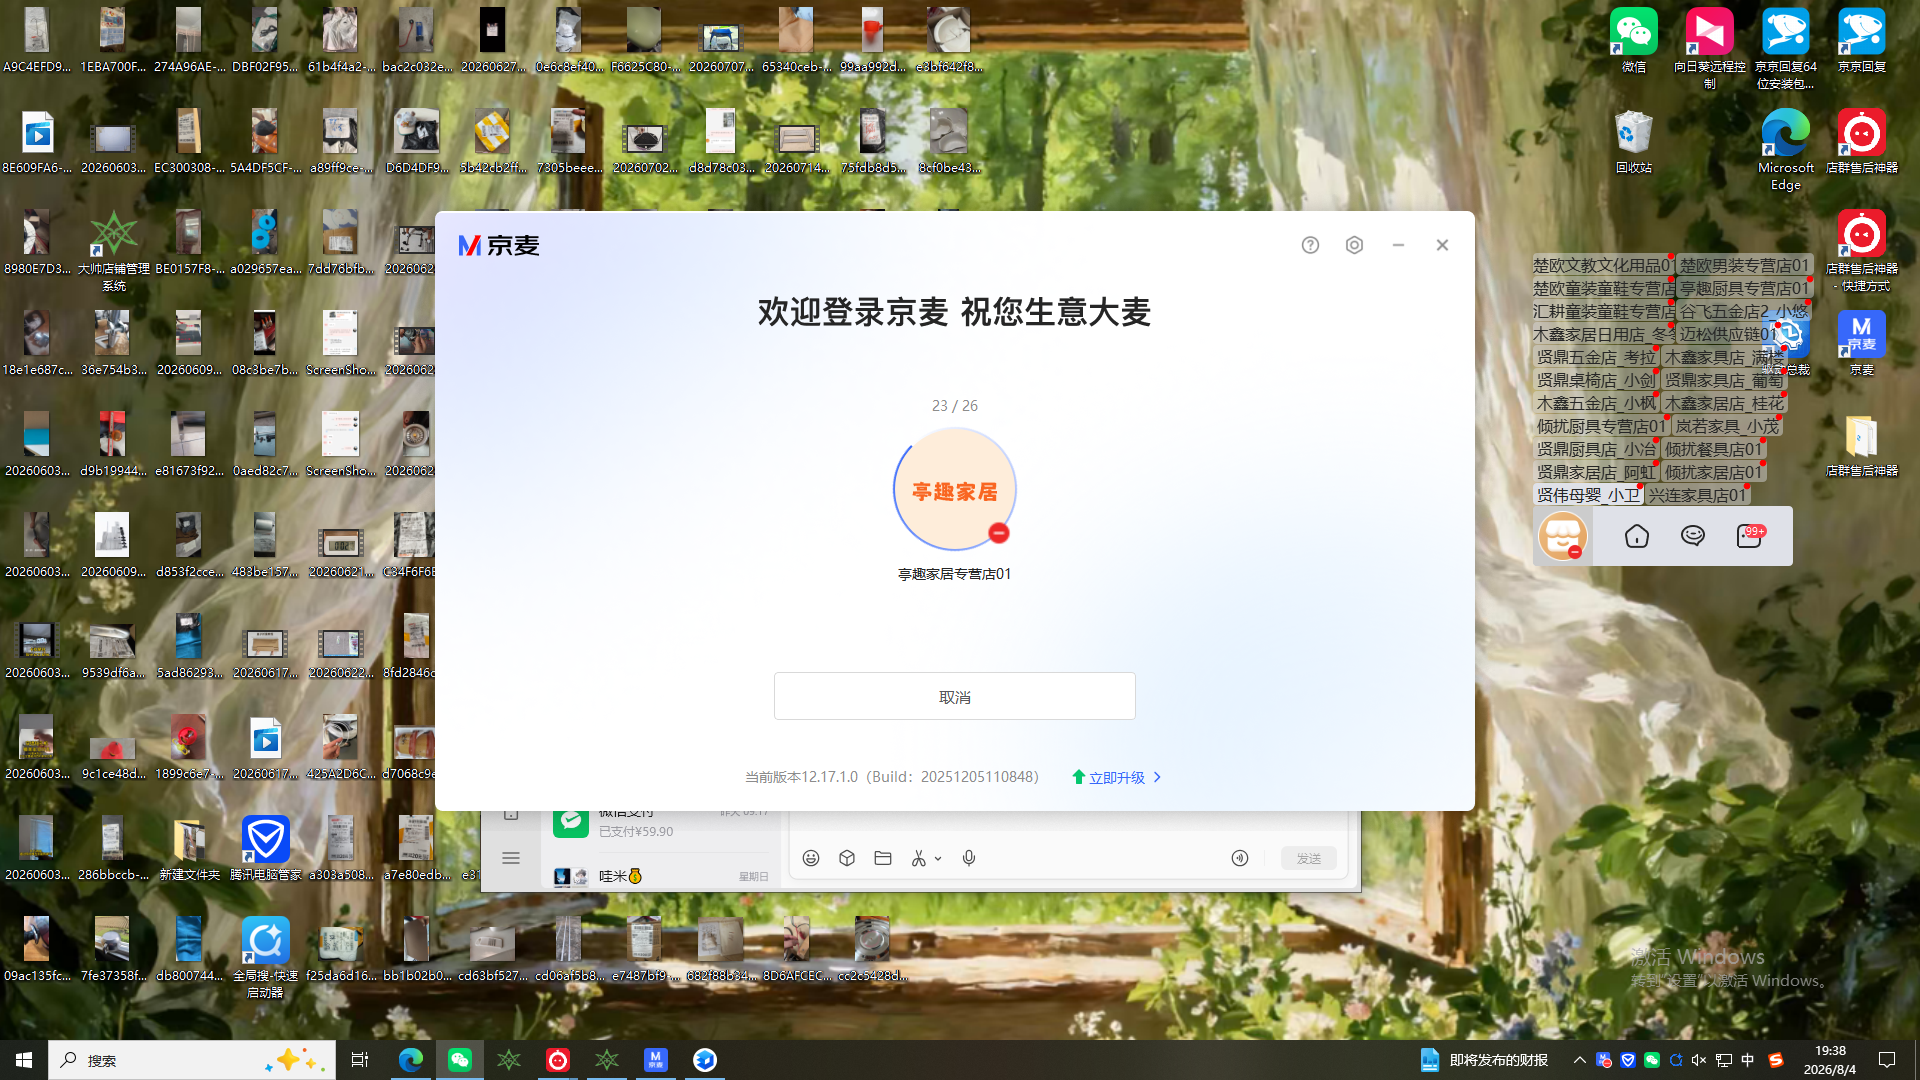Cancel the login with the 取消 button
Screen dimensions: 1920x1080
coord(955,696)
